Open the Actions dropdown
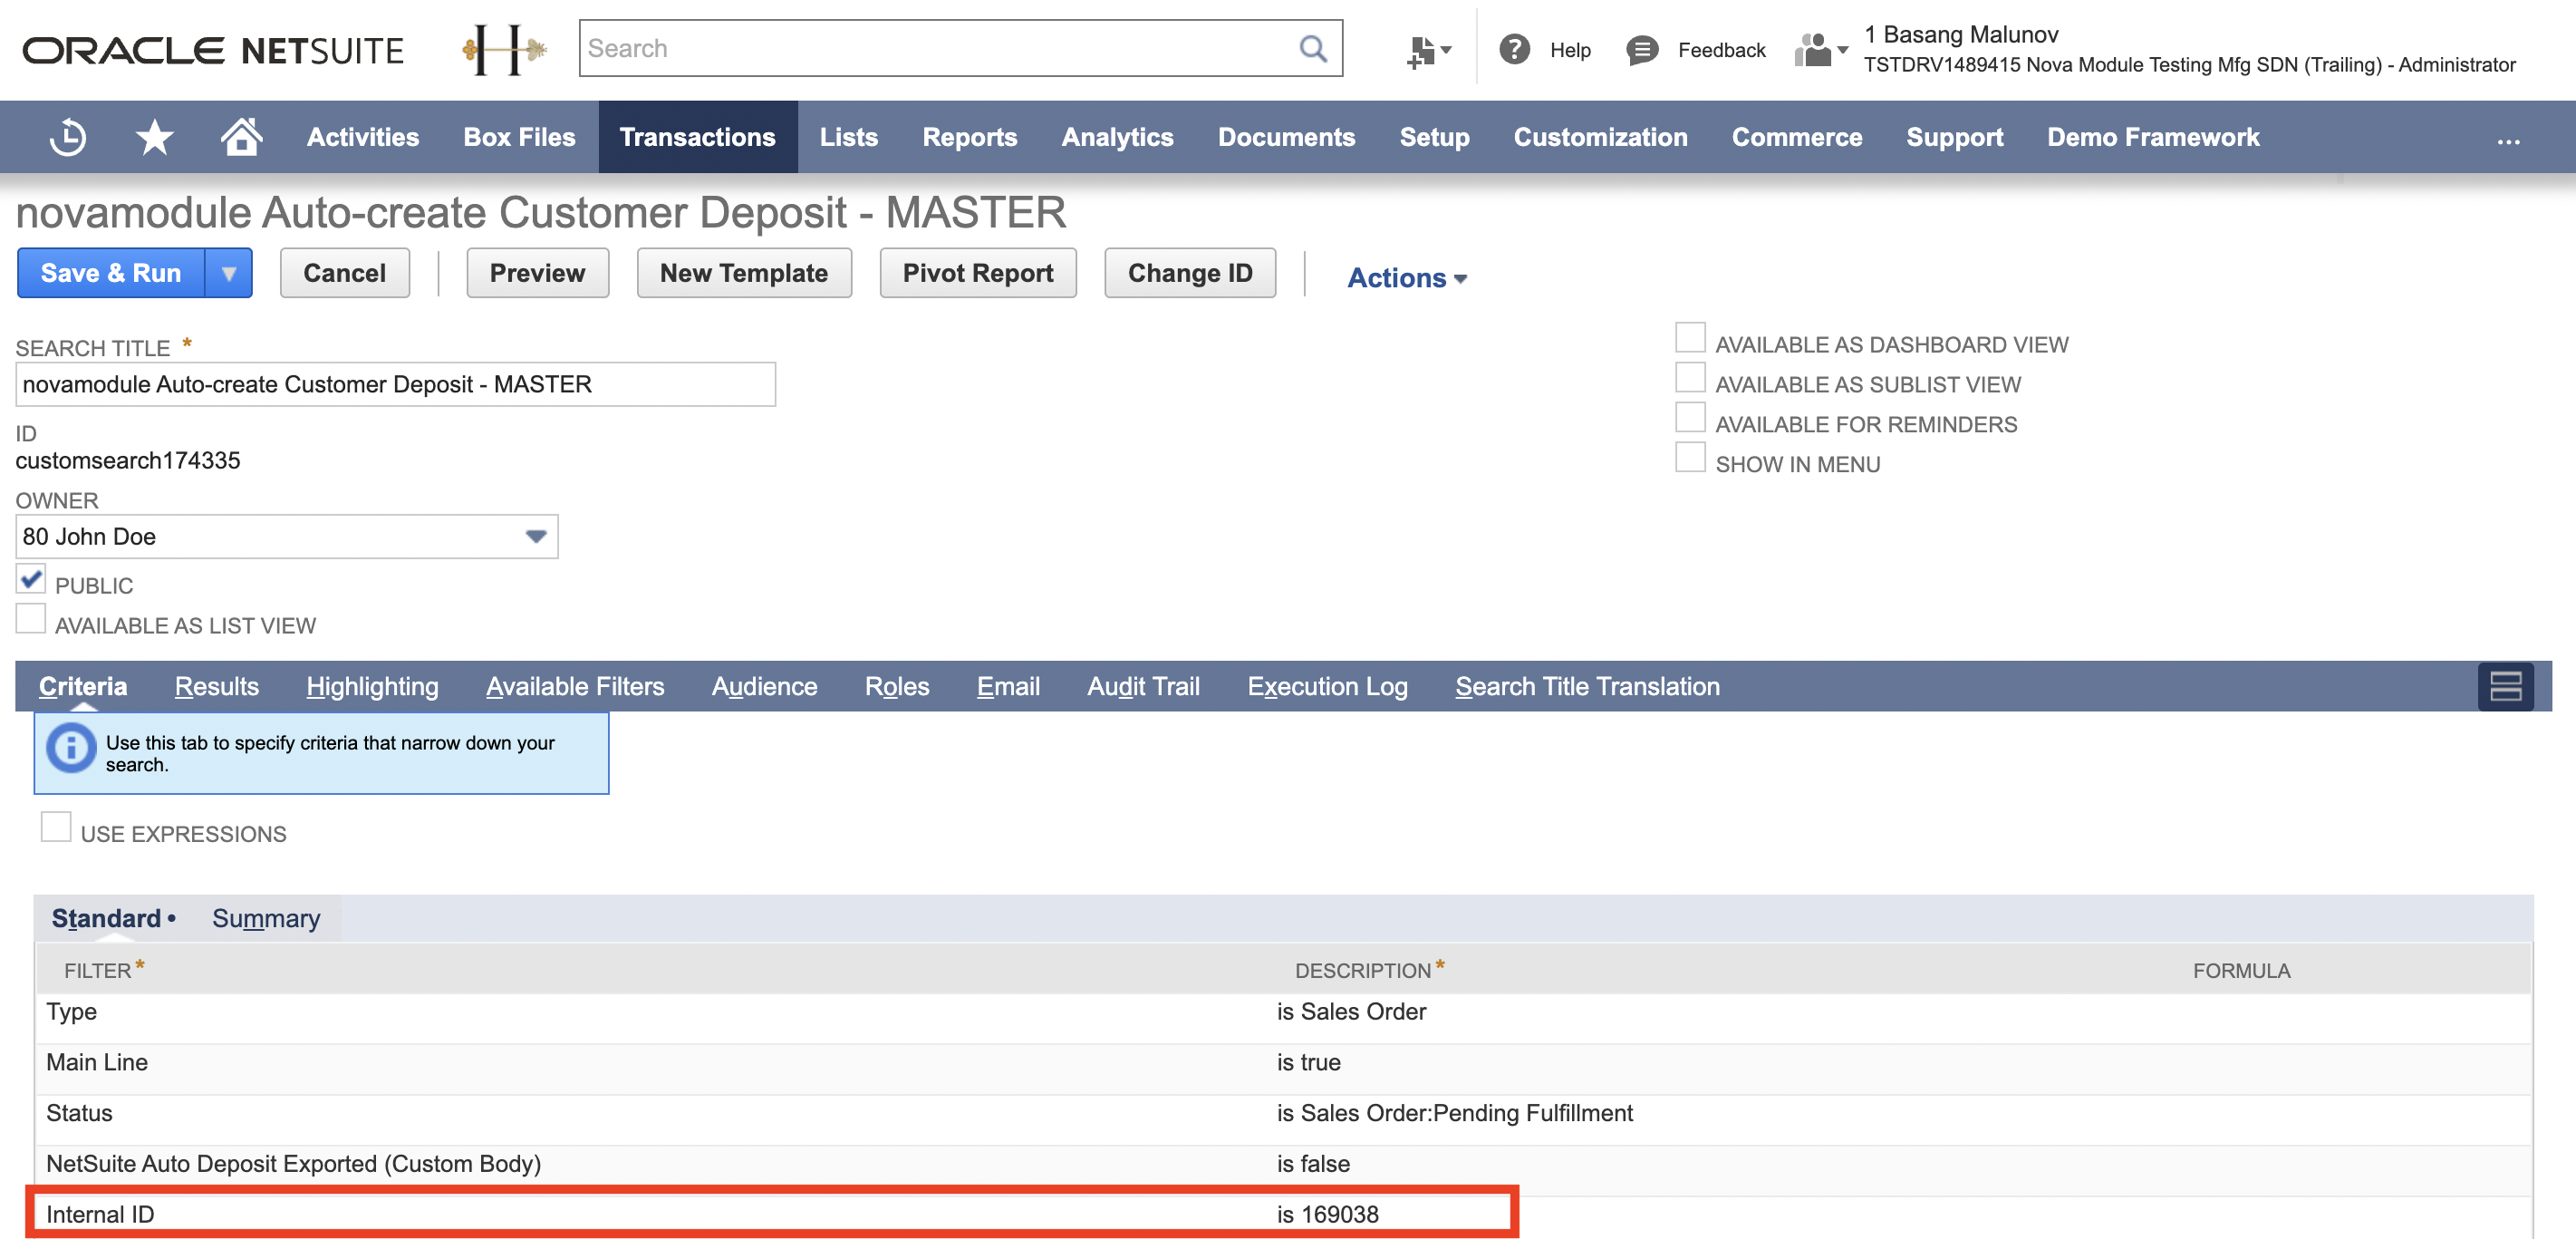This screenshot has width=2576, height=1239. [x=1405, y=277]
